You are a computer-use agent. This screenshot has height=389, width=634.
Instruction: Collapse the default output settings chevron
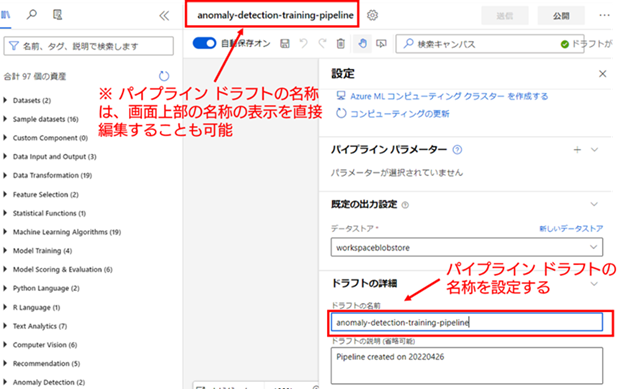click(594, 204)
